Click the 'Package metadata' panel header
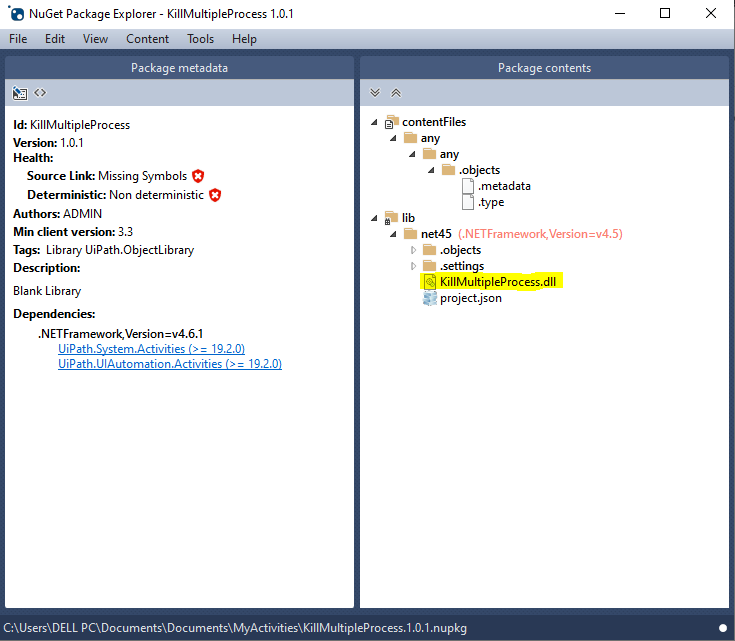Screen dimensions: 735x641 [x=179, y=68]
